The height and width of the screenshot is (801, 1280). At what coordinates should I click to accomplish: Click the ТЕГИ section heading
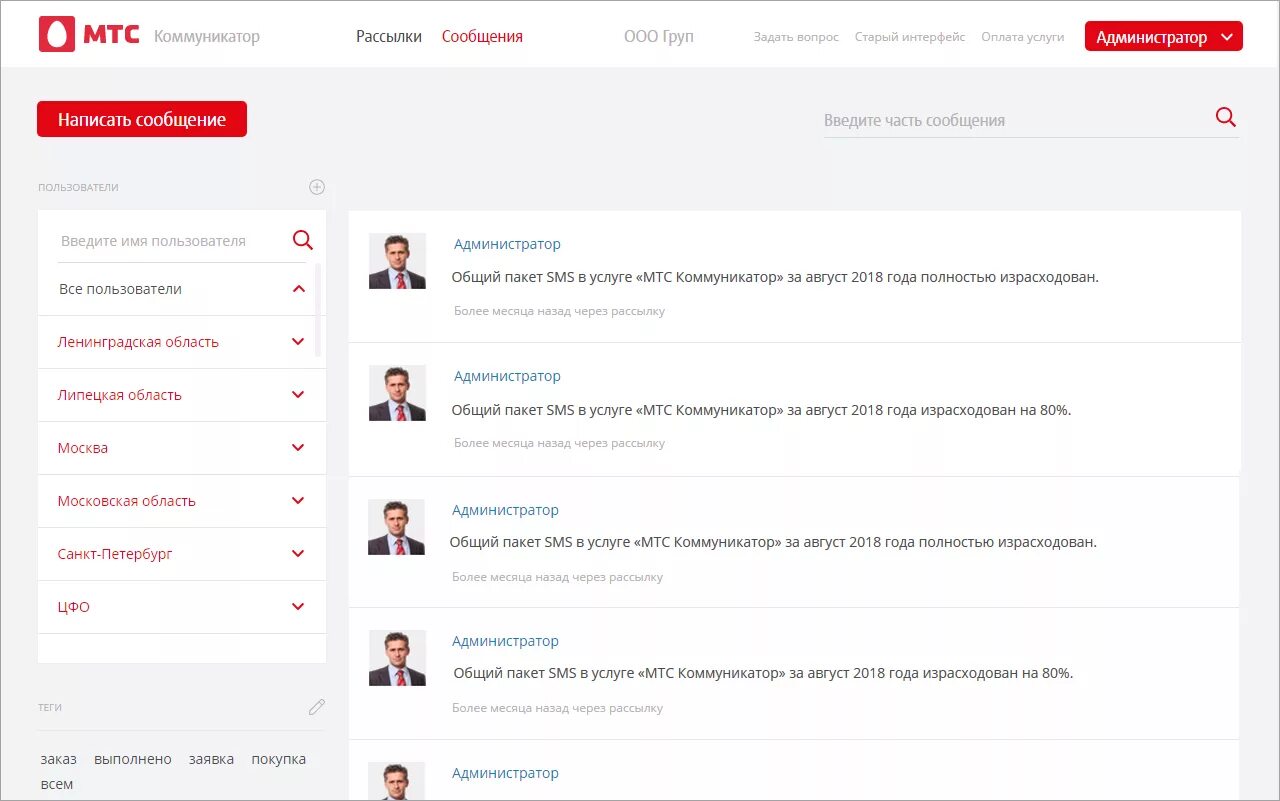pyautogui.click(x=50, y=707)
